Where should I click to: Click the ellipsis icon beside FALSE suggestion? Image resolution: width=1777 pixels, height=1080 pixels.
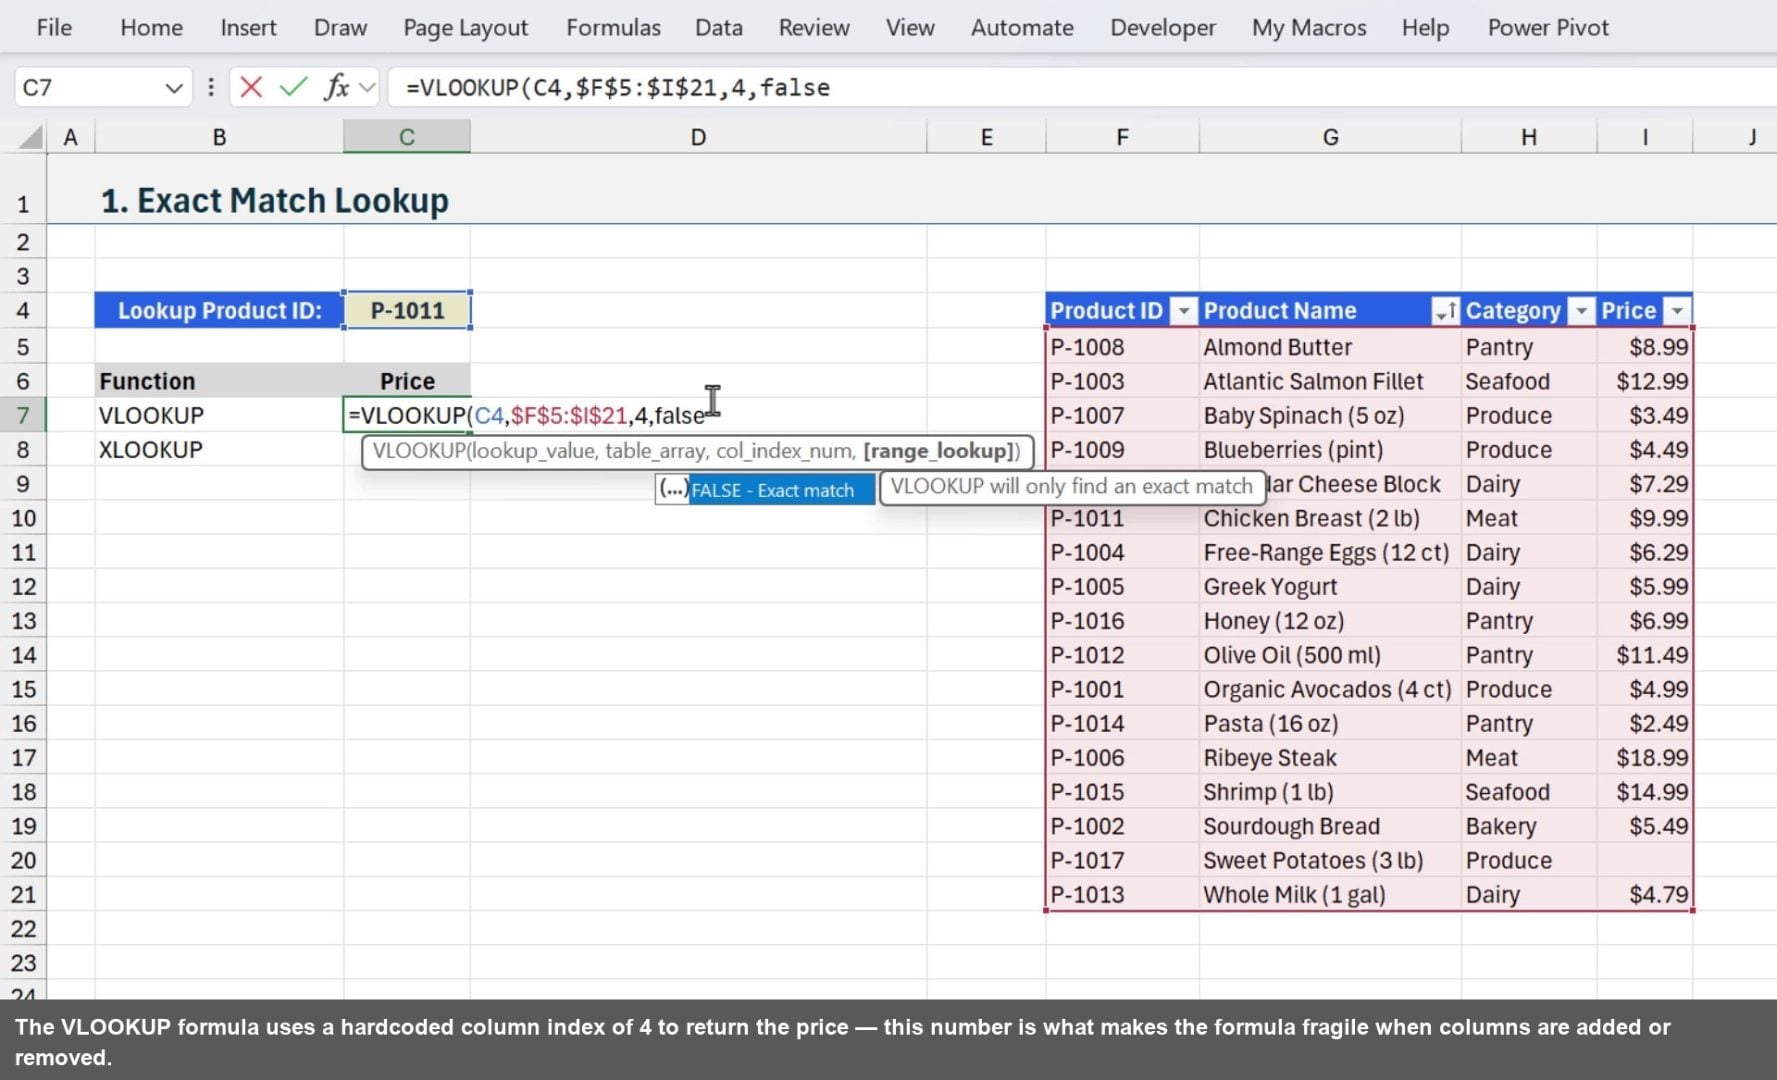pyautogui.click(x=673, y=489)
